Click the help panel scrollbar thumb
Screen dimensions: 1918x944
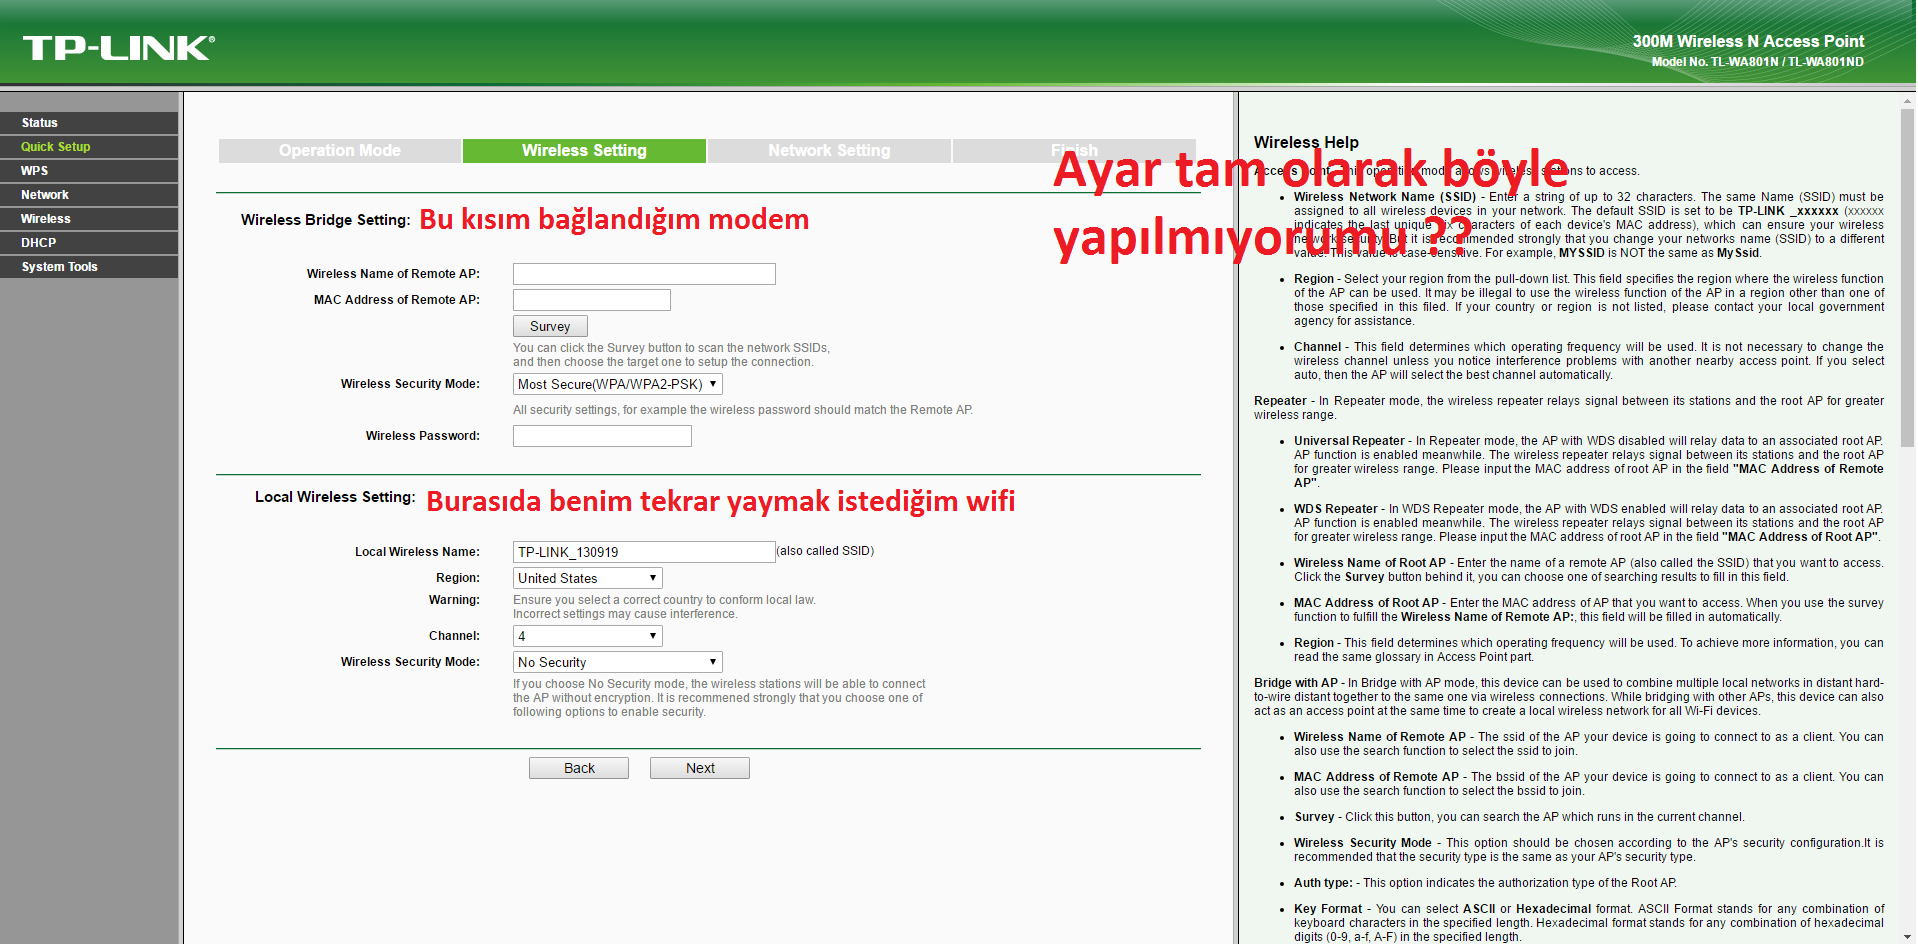[x=1908, y=277]
